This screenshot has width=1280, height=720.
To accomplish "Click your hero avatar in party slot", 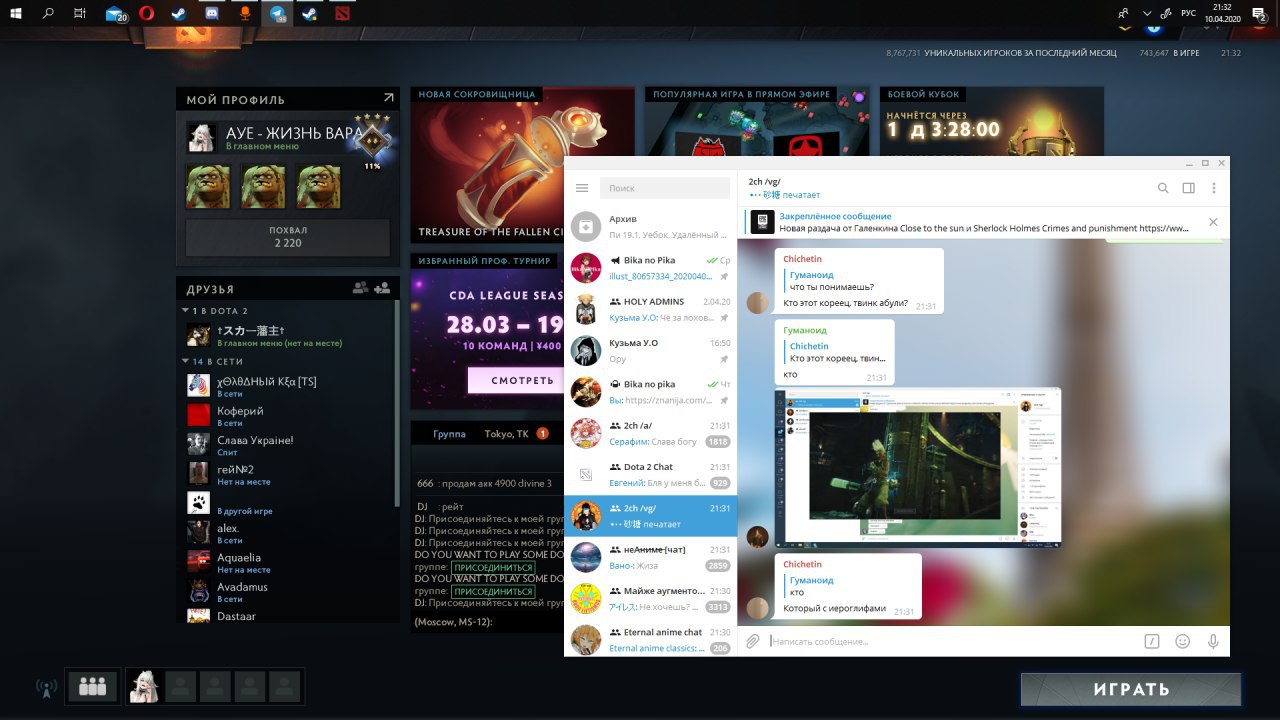I will [x=145, y=687].
